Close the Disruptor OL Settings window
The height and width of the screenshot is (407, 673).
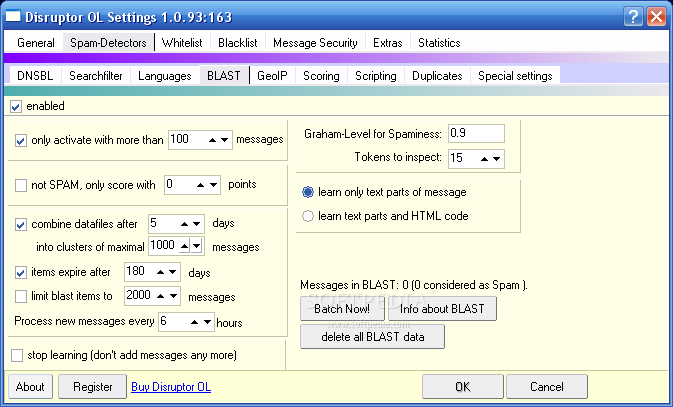click(x=657, y=17)
